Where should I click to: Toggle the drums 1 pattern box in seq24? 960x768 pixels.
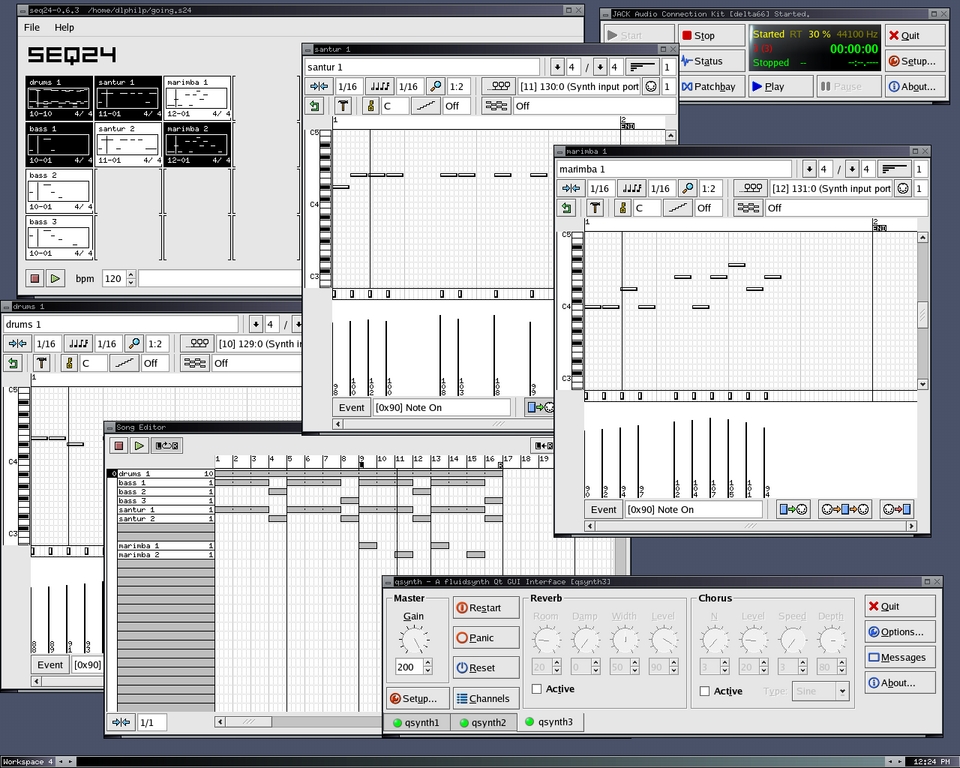[59, 98]
